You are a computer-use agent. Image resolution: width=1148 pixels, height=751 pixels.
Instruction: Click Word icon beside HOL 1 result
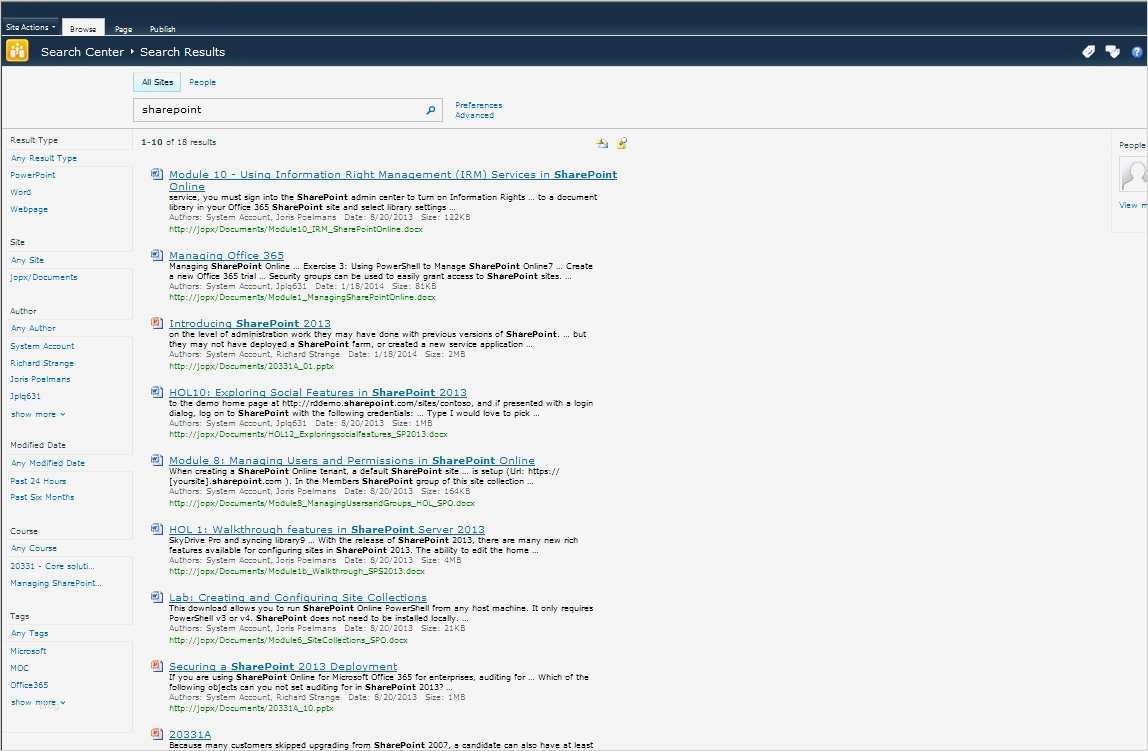click(x=157, y=528)
